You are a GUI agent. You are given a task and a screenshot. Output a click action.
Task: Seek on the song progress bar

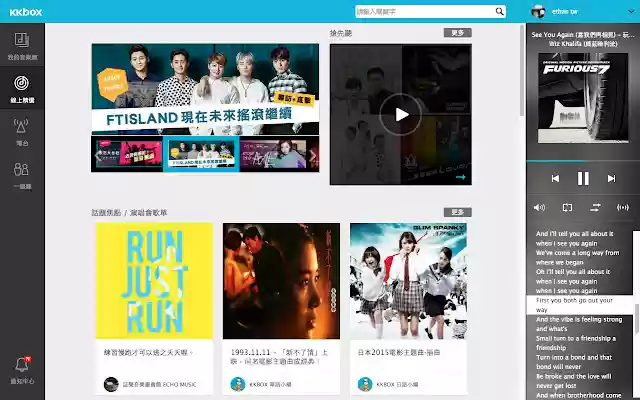583,161
